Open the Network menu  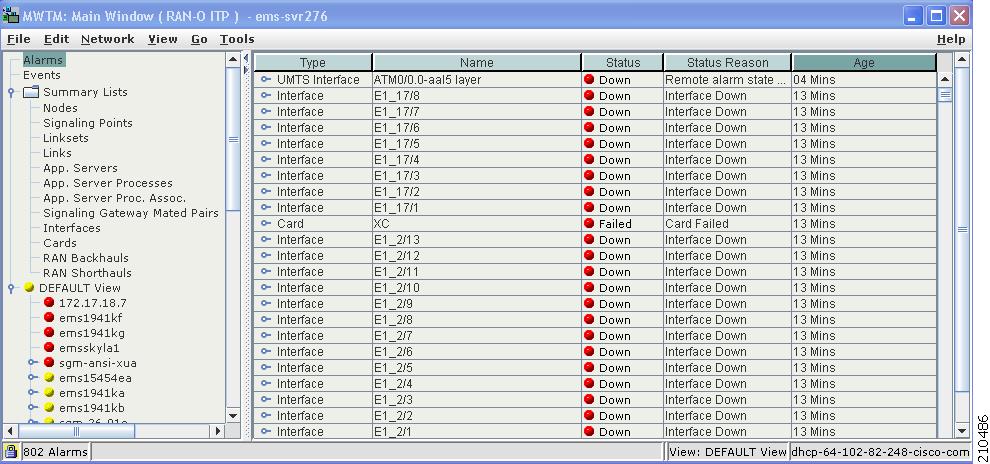click(107, 39)
